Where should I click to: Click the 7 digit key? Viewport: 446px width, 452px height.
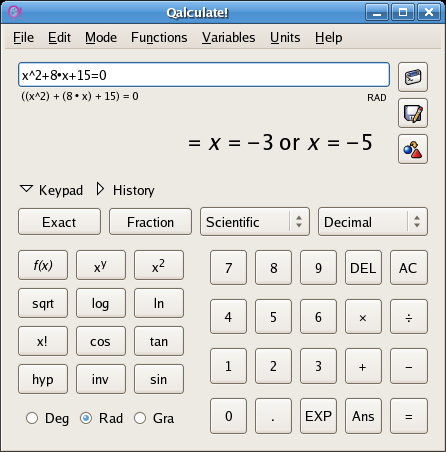pyautogui.click(x=228, y=268)
